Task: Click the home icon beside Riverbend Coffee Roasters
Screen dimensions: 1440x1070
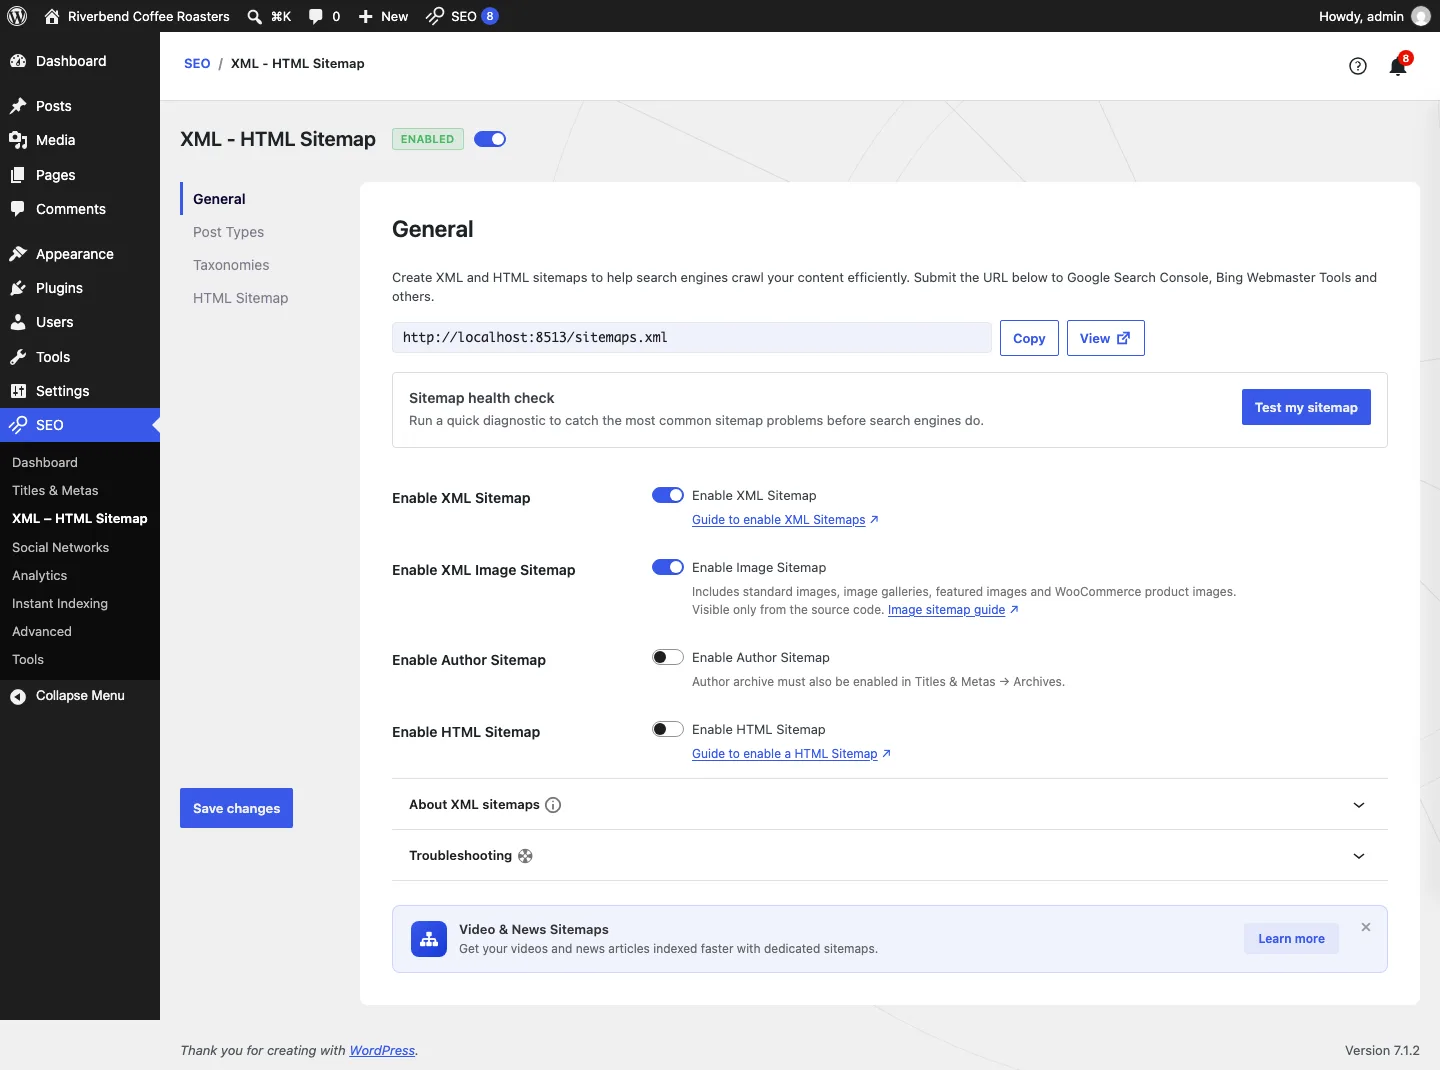Action: [x=52, y=16]
